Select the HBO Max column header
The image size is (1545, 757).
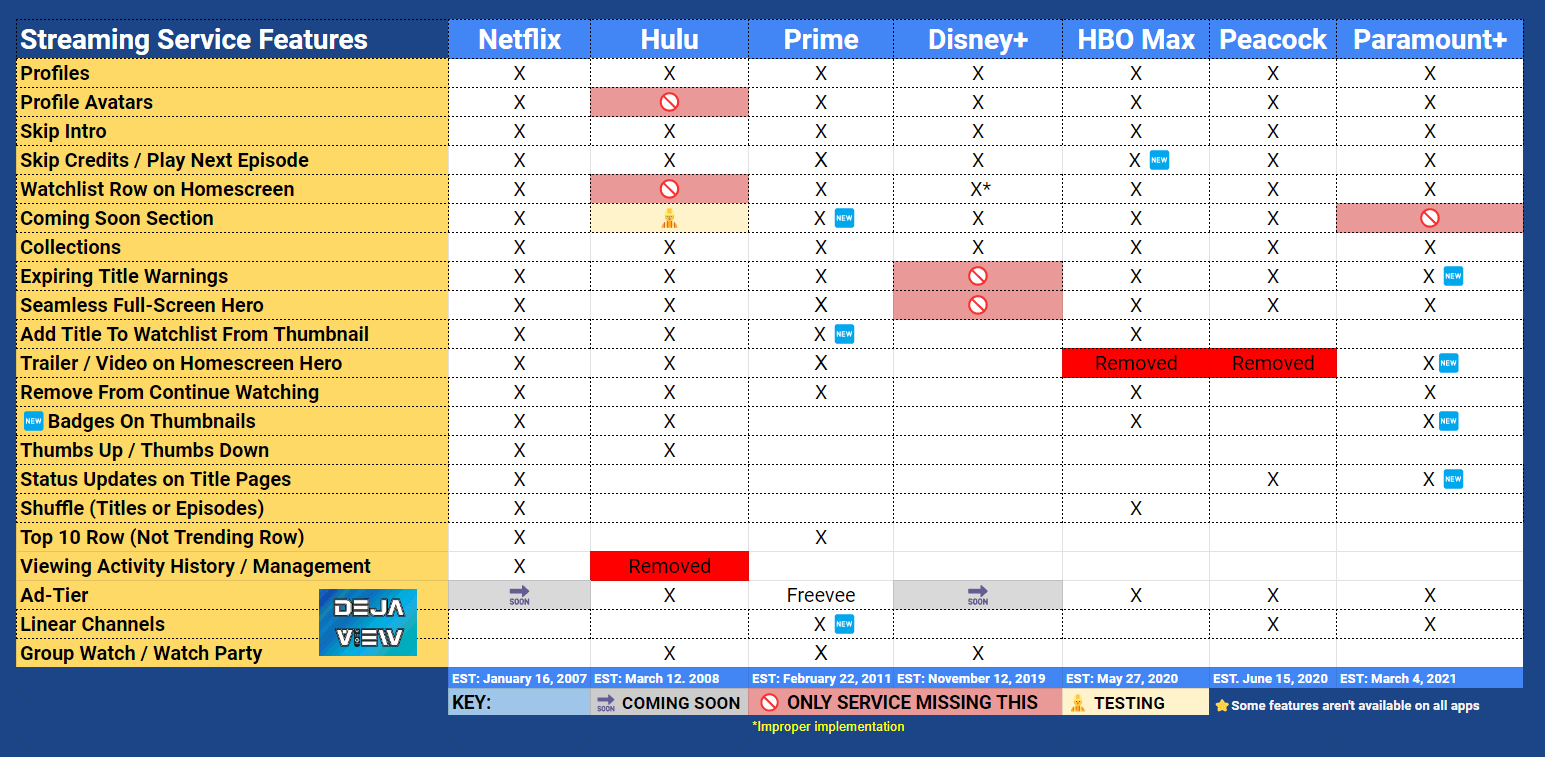pos(1136,39)
